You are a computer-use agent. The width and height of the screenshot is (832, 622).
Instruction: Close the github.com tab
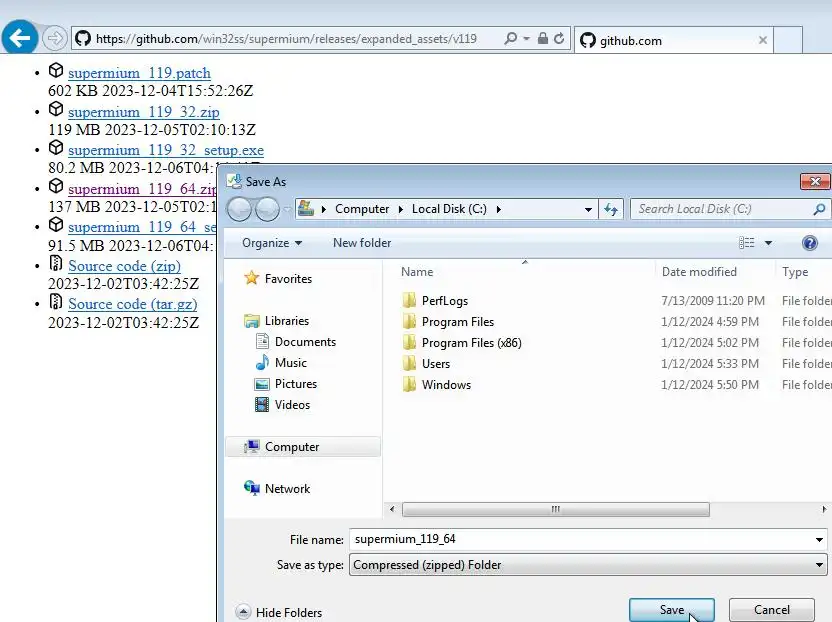(x=762, y=40)
